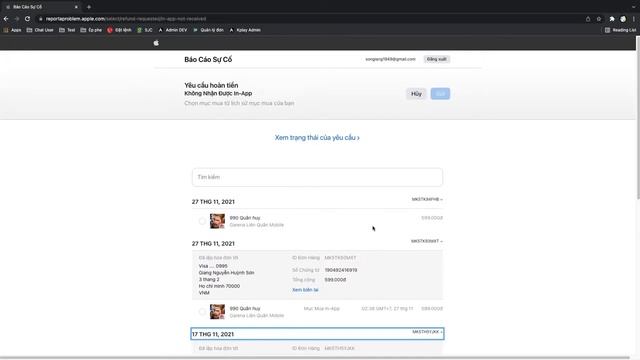This screenshot has width=640, height=360.
Task: Click the Đăng xuất sign-out button
Action: click(436, 59)
